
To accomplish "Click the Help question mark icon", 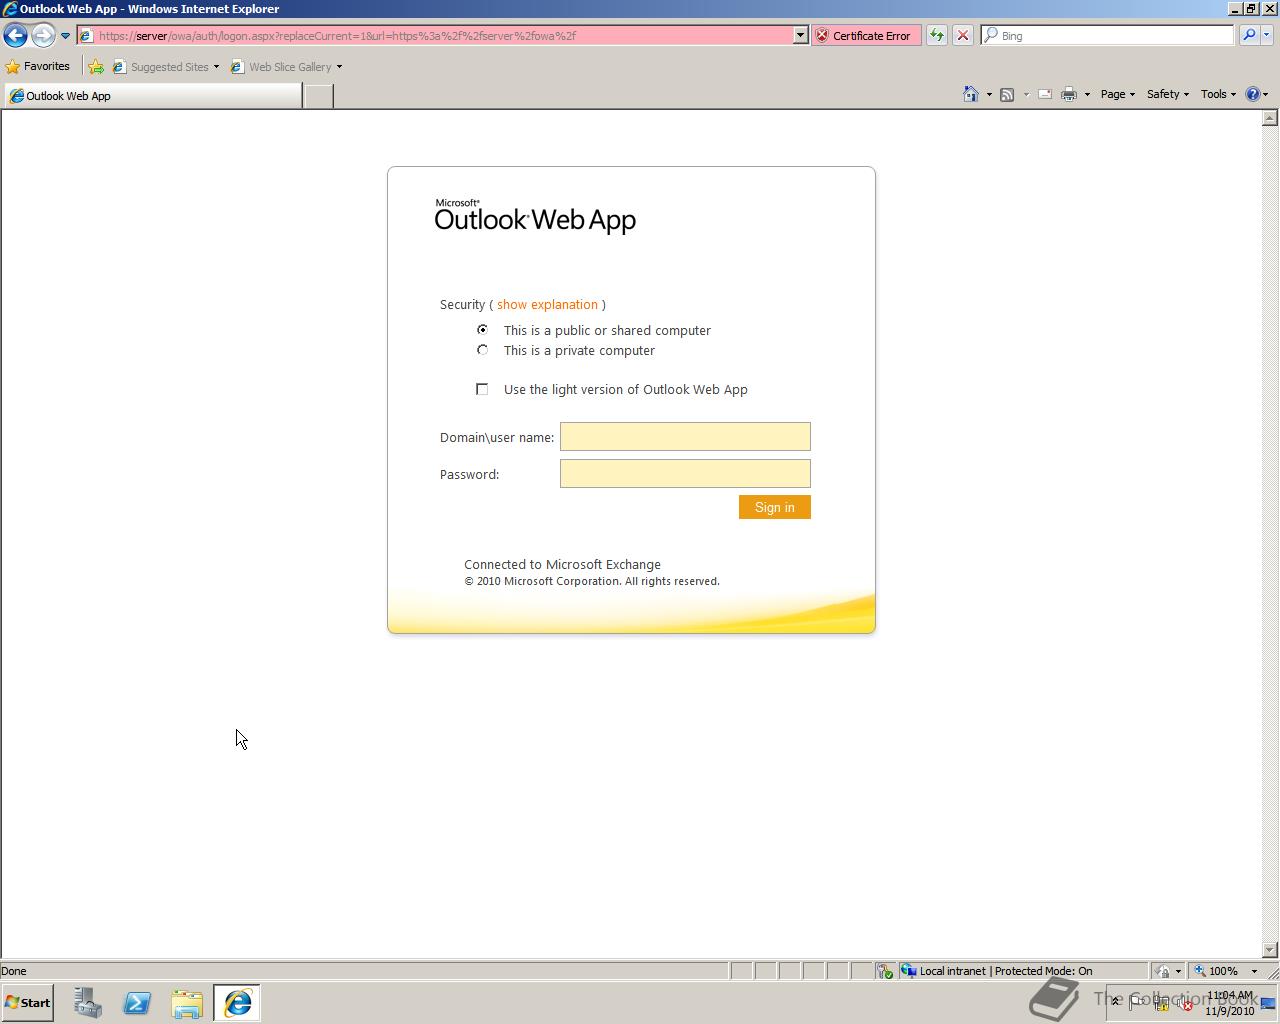I will (x=1252, y=94).
